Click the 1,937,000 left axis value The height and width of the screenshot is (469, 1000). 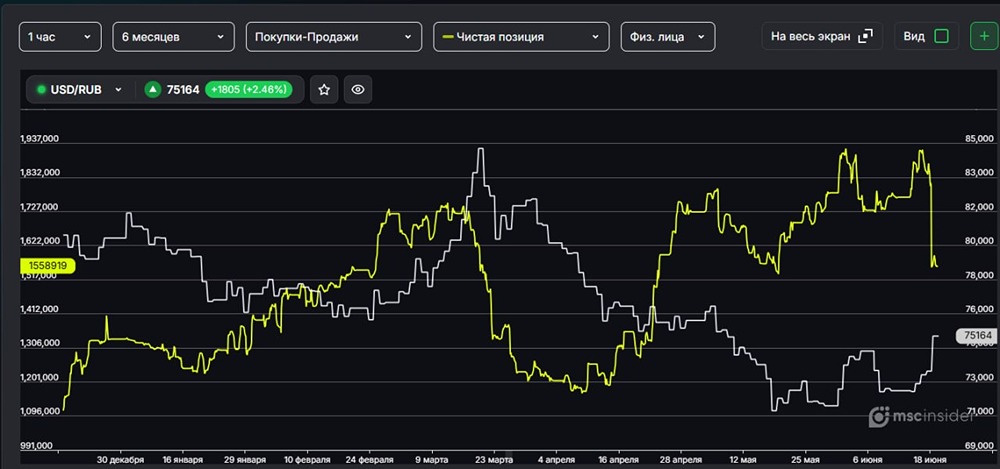41,138
